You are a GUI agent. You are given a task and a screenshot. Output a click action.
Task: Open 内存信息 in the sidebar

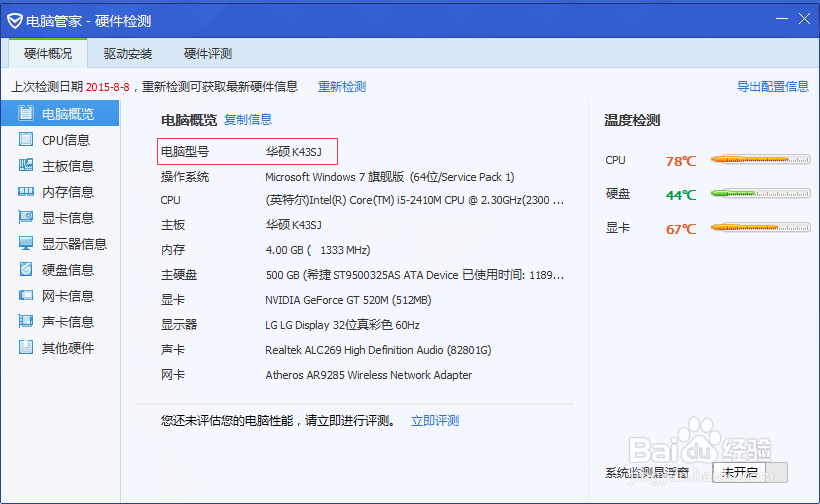click(60, 192)
